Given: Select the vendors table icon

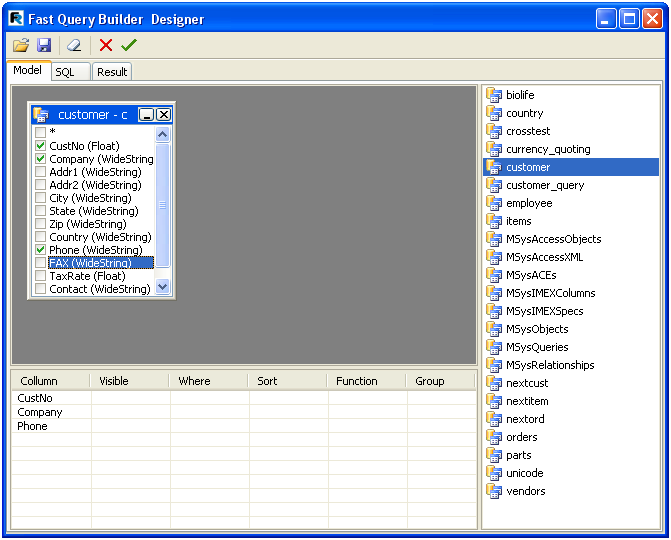Looking at the screenshot, I should pos(493,491).
